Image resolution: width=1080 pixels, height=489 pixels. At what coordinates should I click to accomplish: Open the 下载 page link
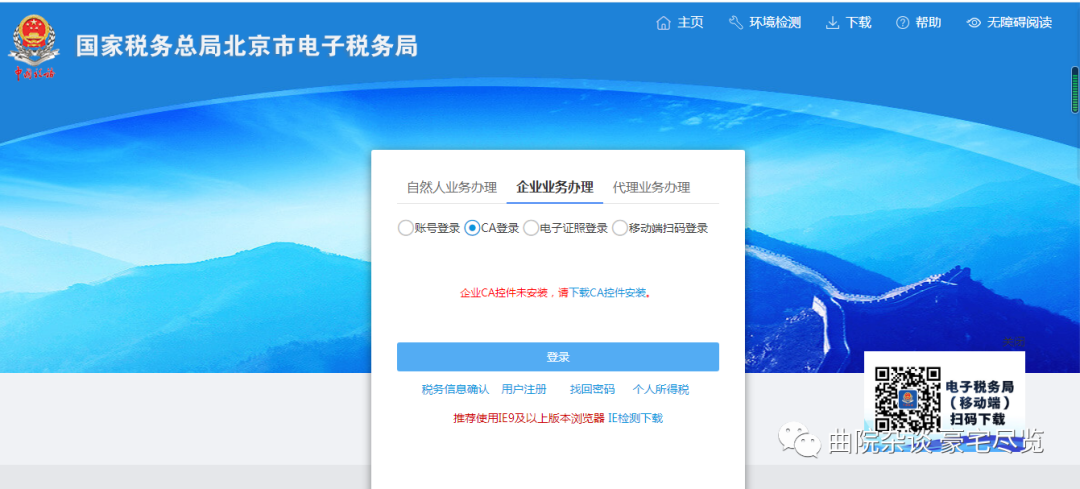(858, 23)
